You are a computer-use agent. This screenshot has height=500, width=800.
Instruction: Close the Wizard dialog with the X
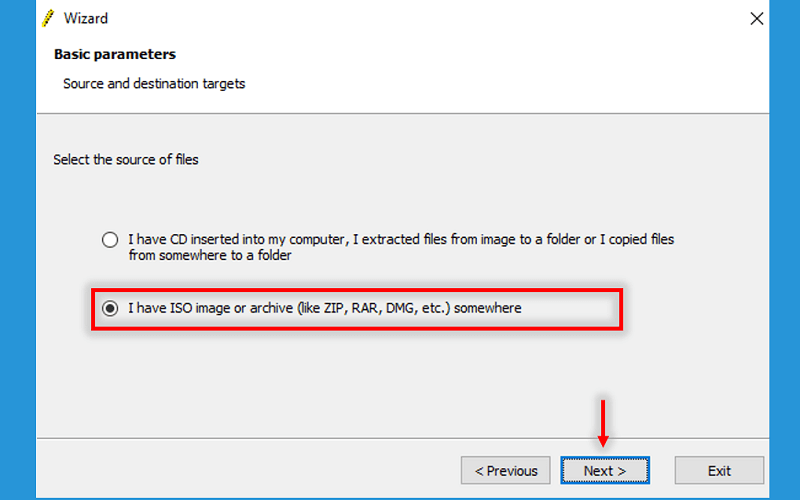[757, 19]
